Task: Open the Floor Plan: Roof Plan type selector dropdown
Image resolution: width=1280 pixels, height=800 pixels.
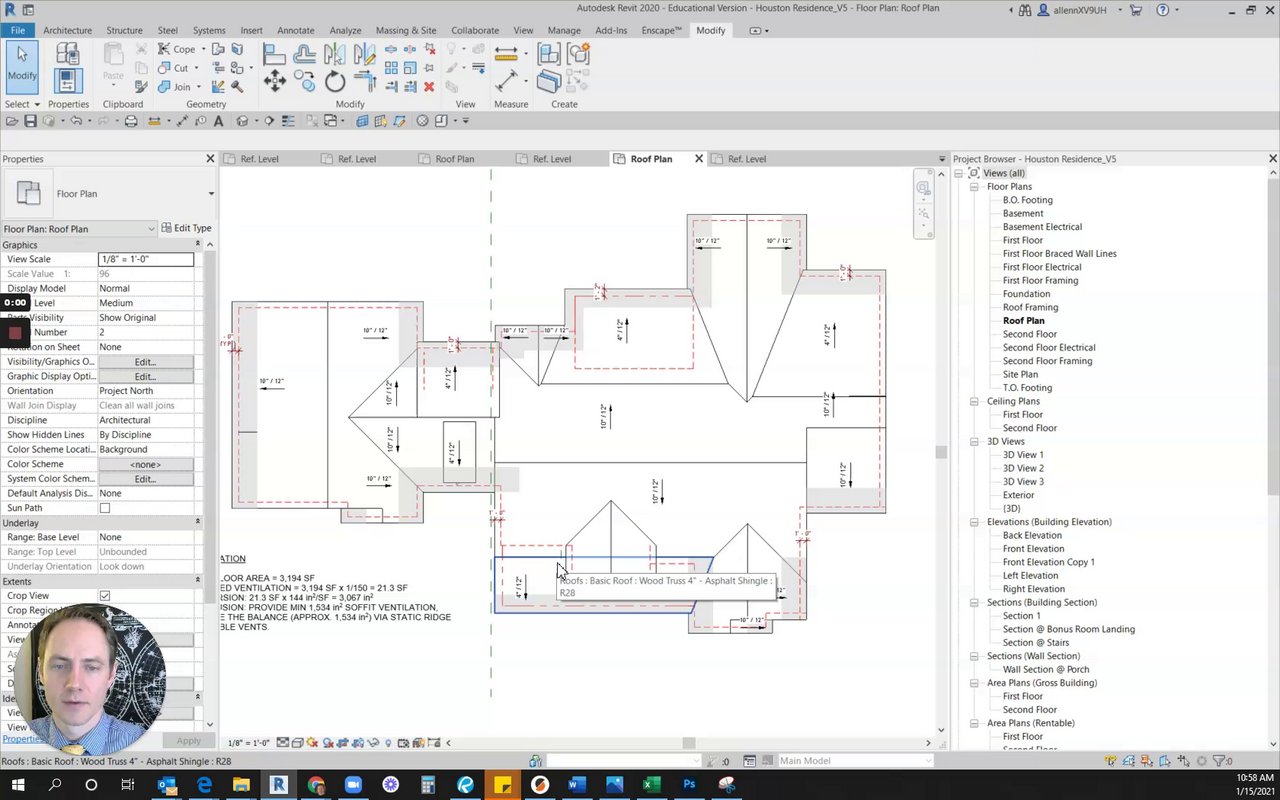Action: [151, 229]
